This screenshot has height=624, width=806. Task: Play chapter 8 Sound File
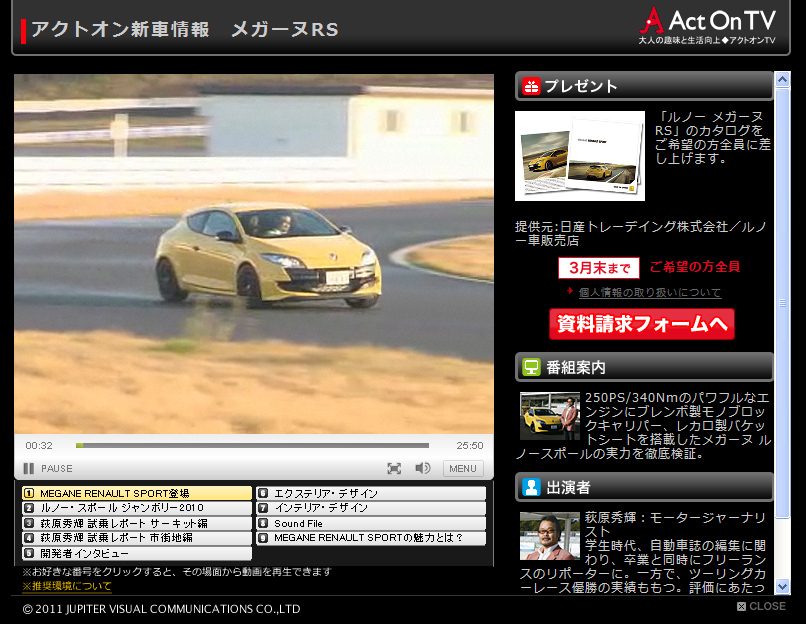371,523
